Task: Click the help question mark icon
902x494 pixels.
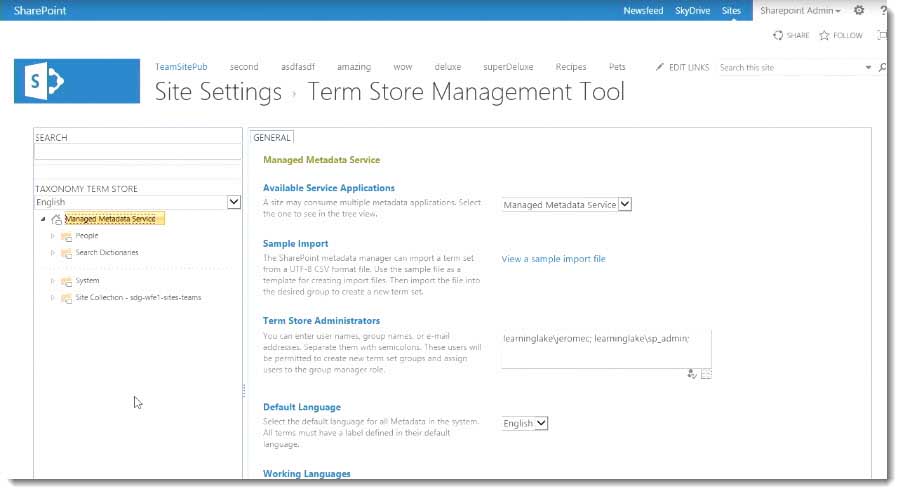Action: click(x=883, y=10)
